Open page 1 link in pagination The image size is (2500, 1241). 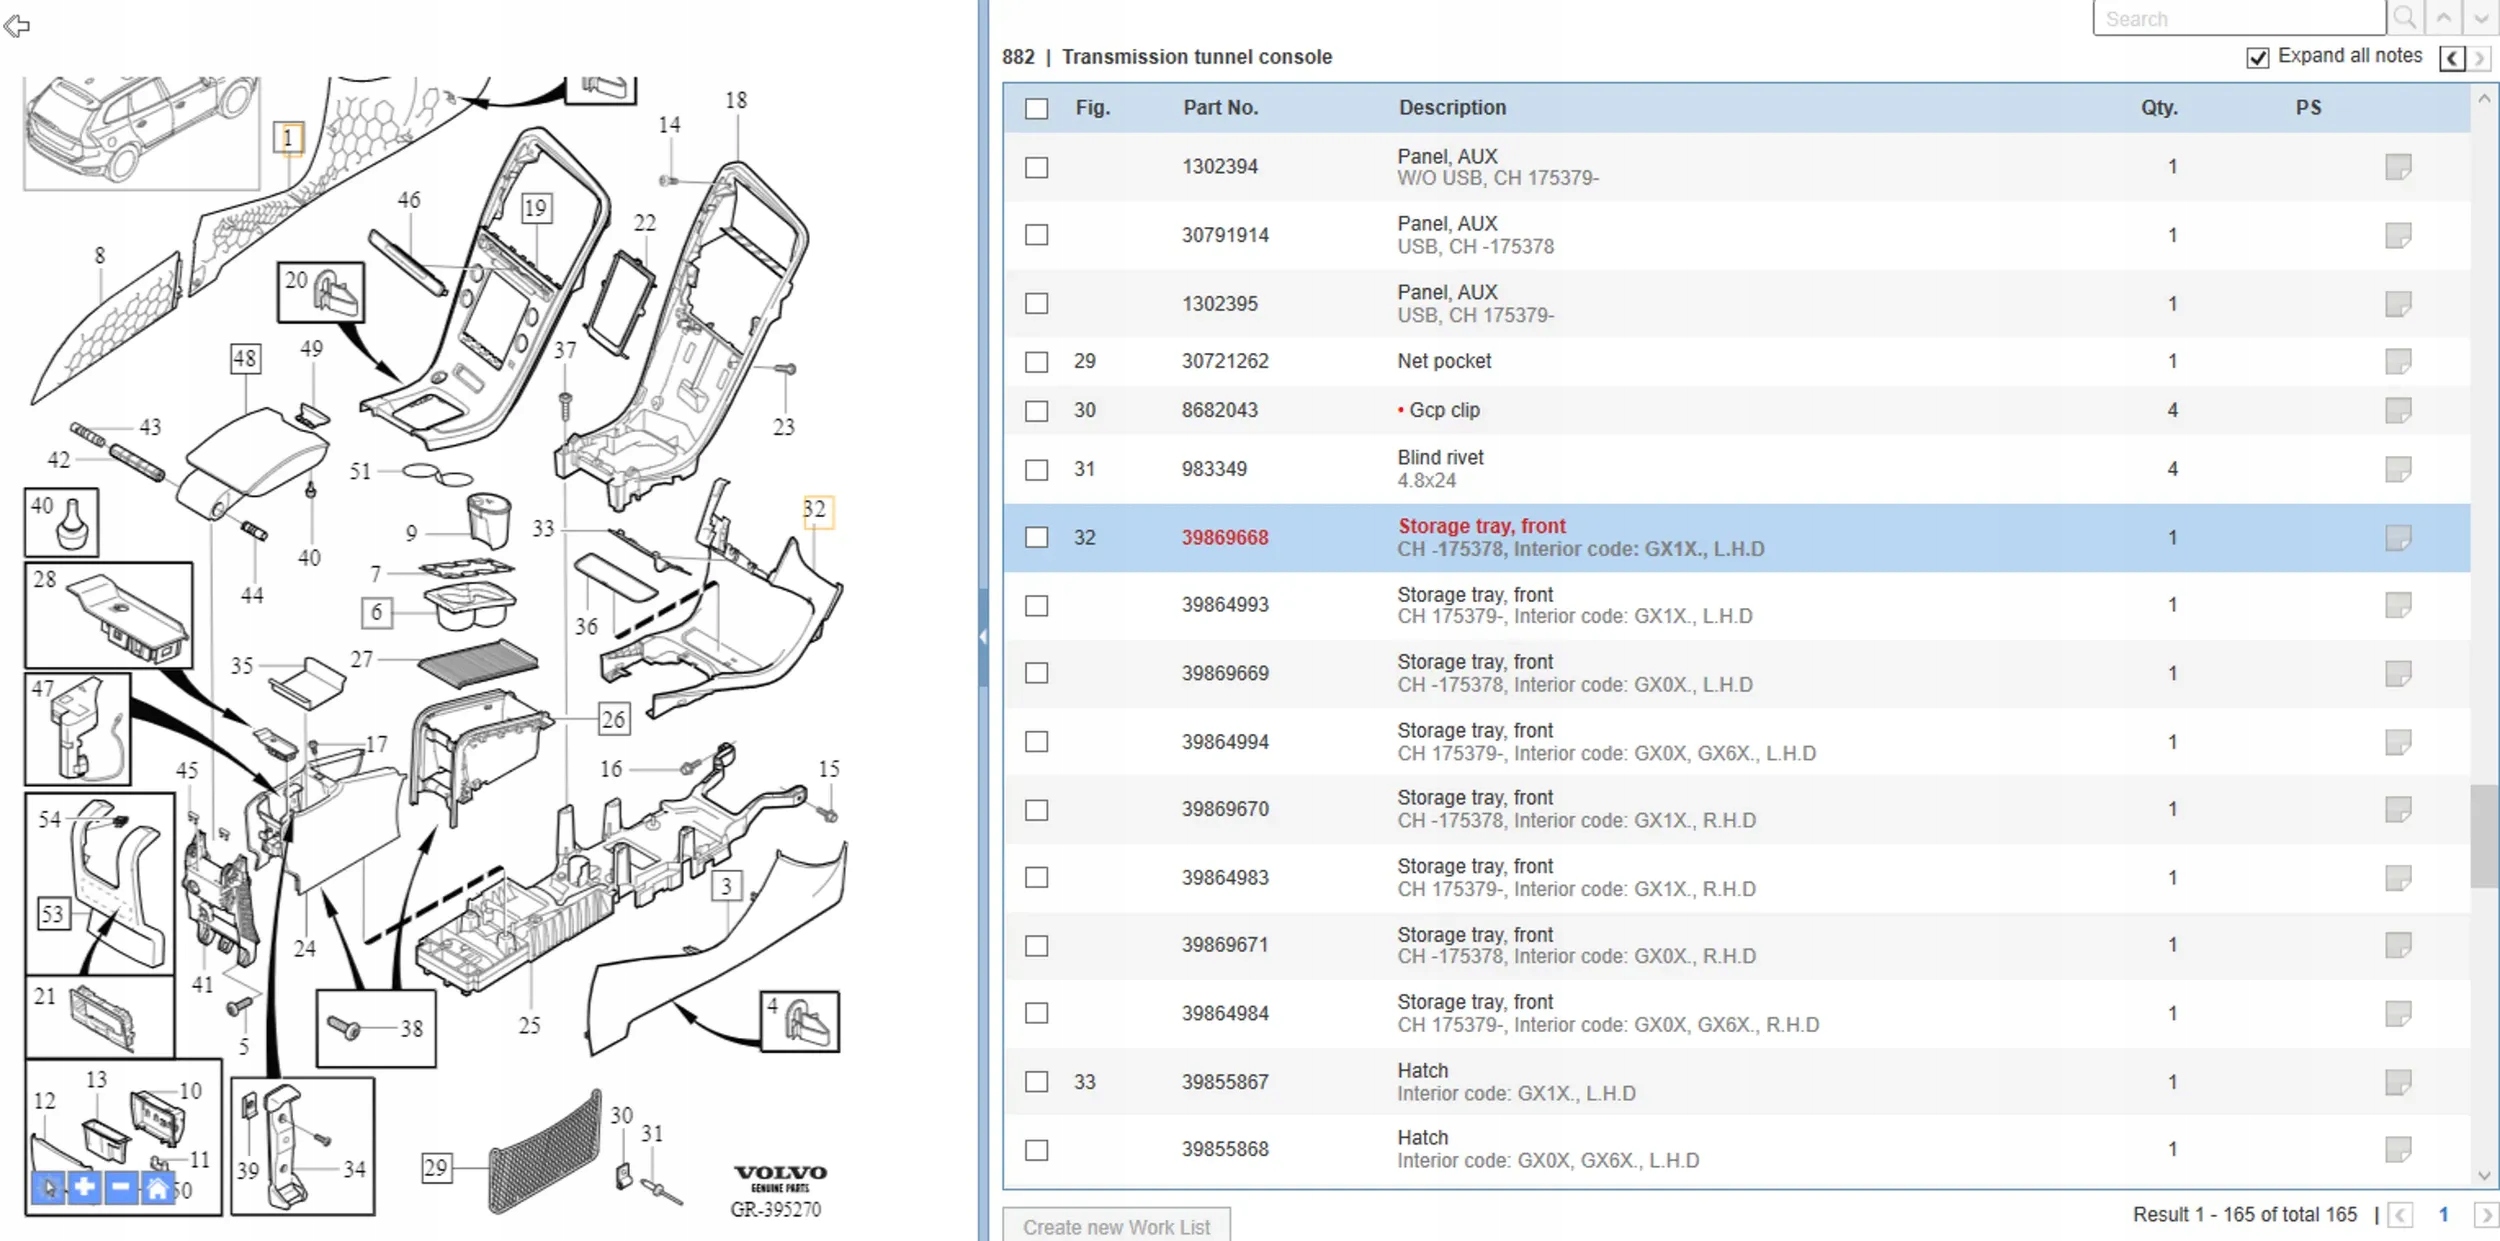(2443, 1214)
